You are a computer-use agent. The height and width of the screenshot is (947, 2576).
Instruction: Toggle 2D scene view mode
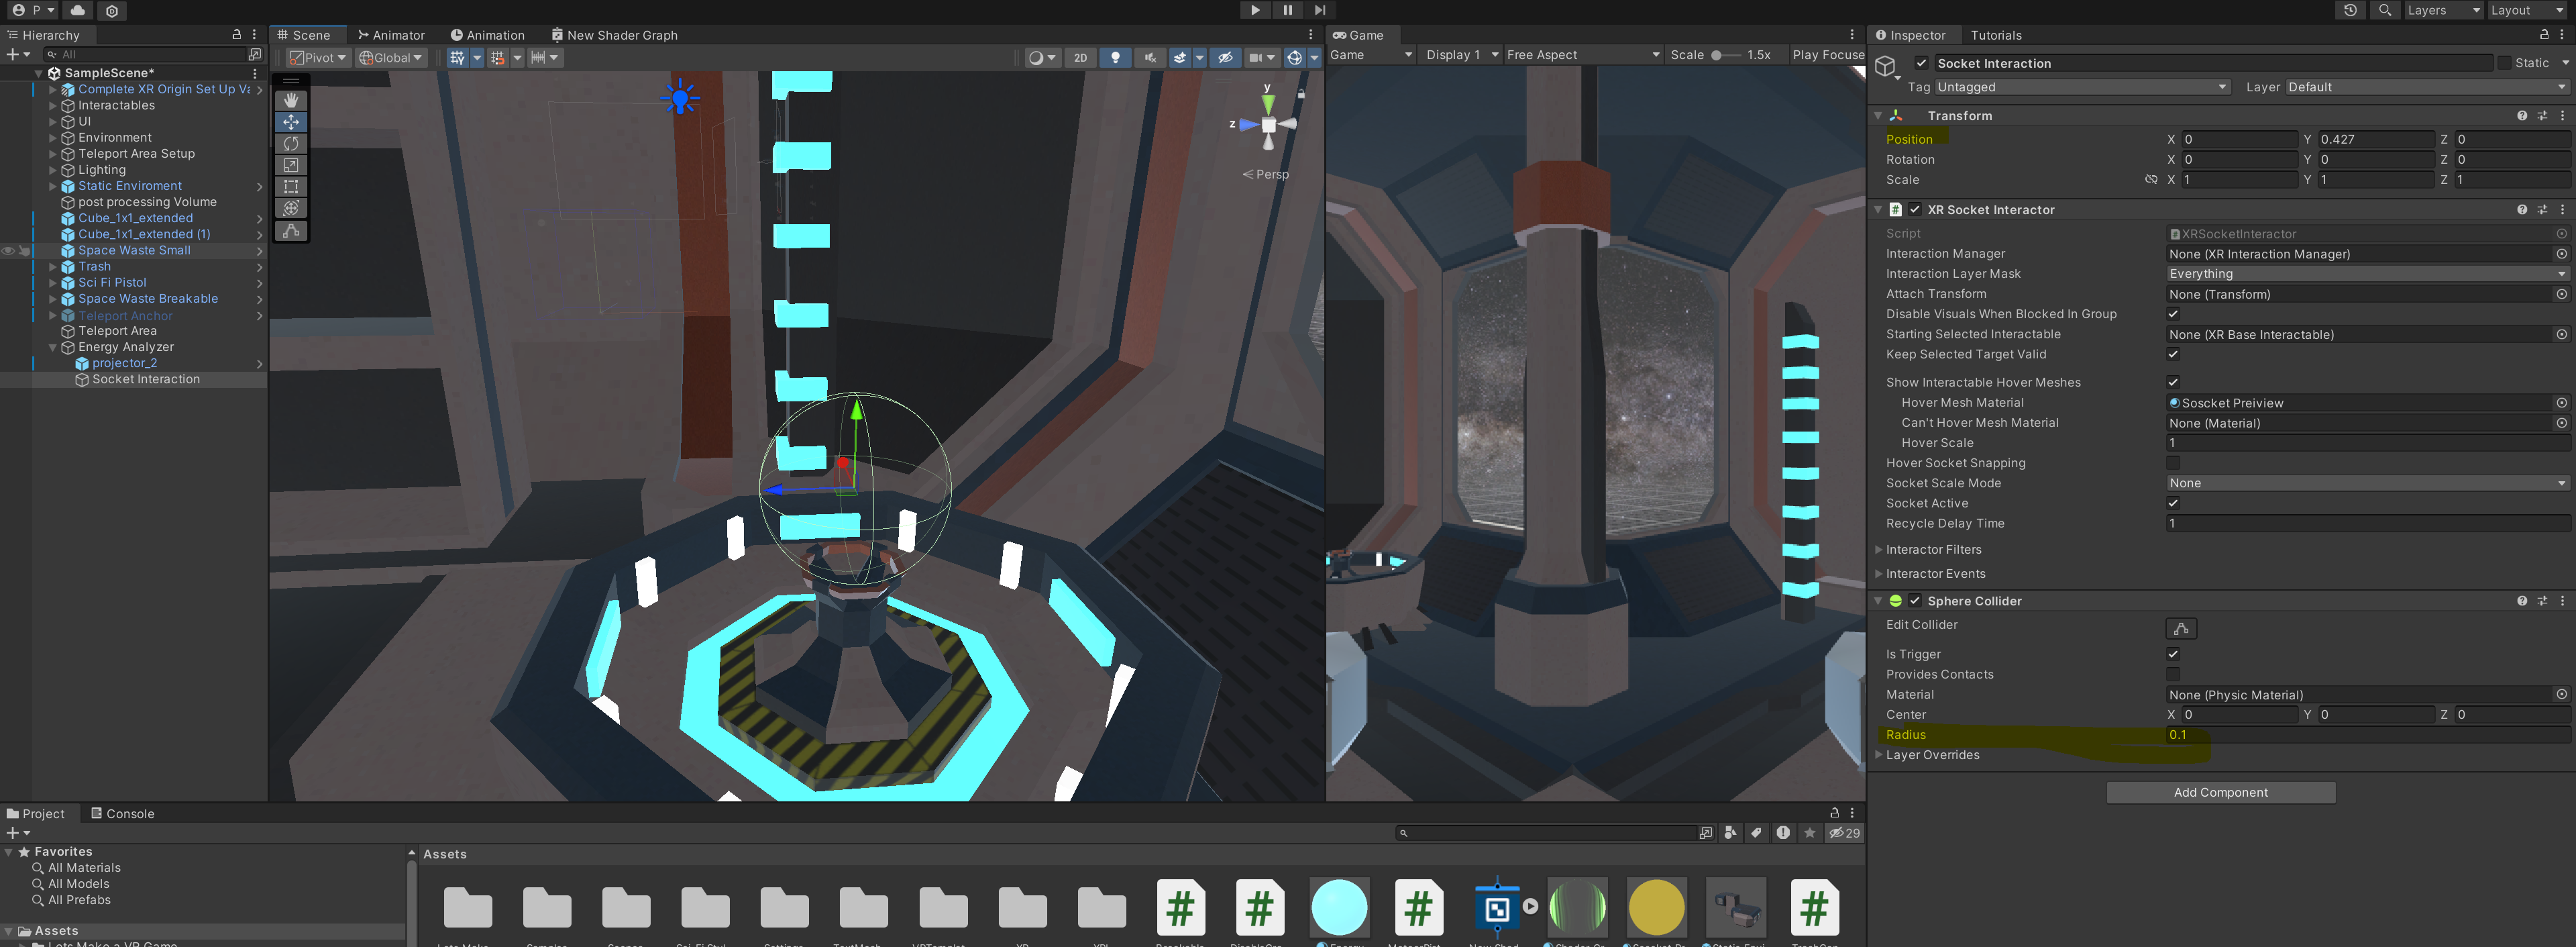pos(1080,58)
